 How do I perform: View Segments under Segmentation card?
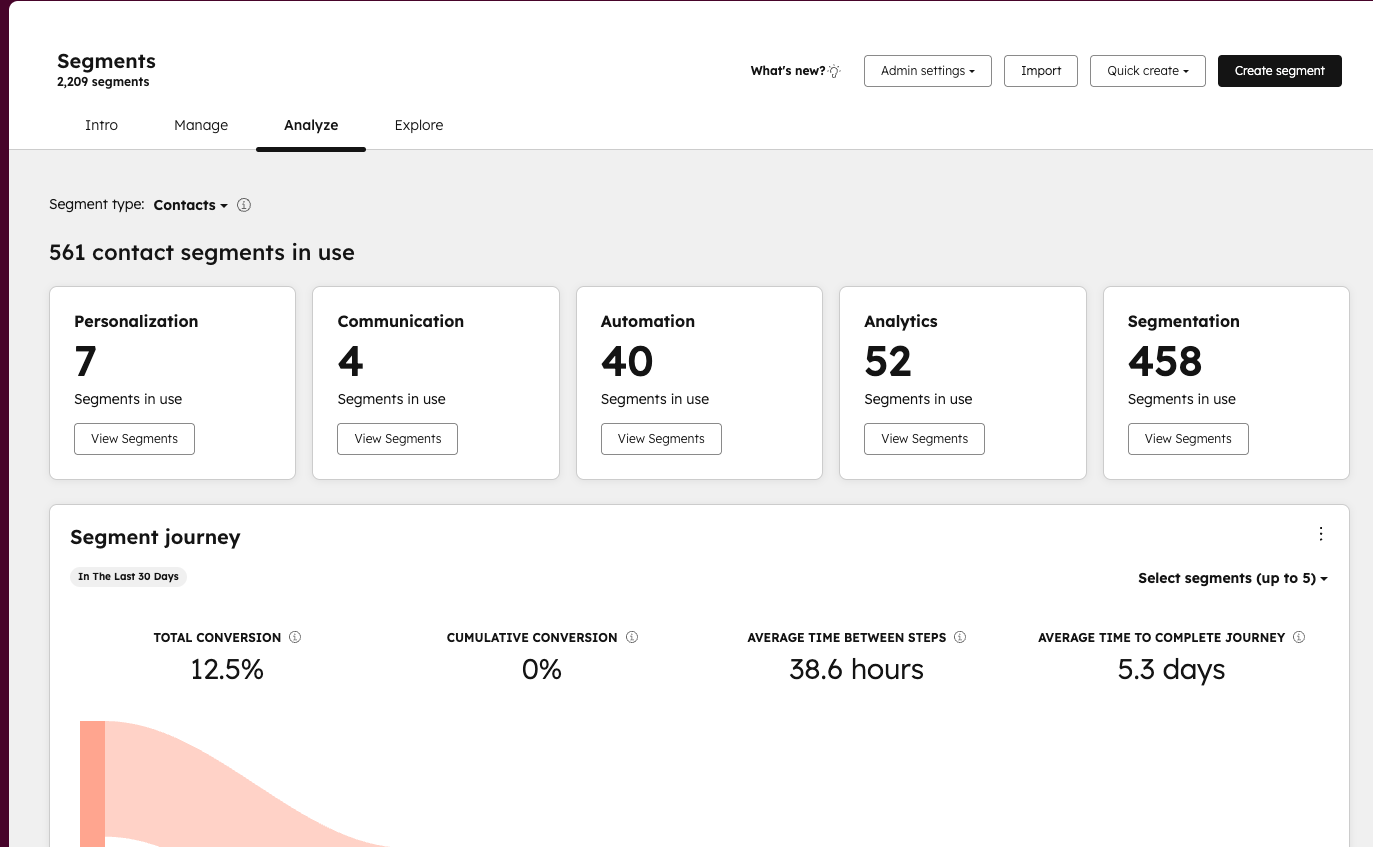pos(1187,439)
